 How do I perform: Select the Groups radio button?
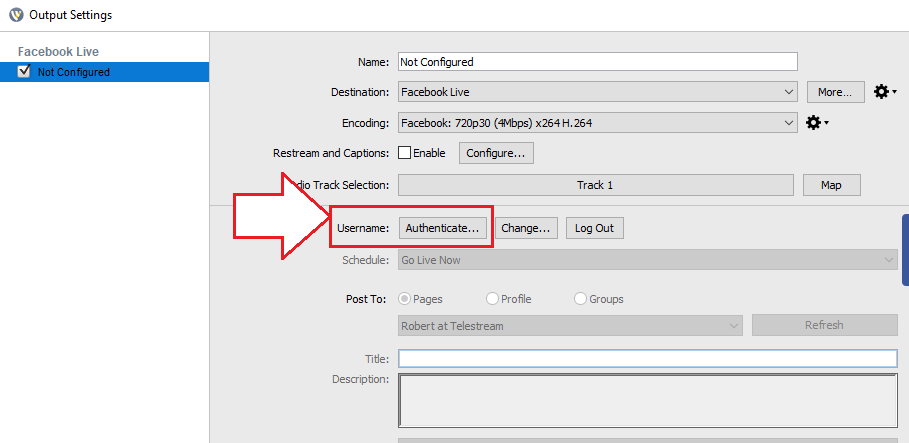(580, 299)
